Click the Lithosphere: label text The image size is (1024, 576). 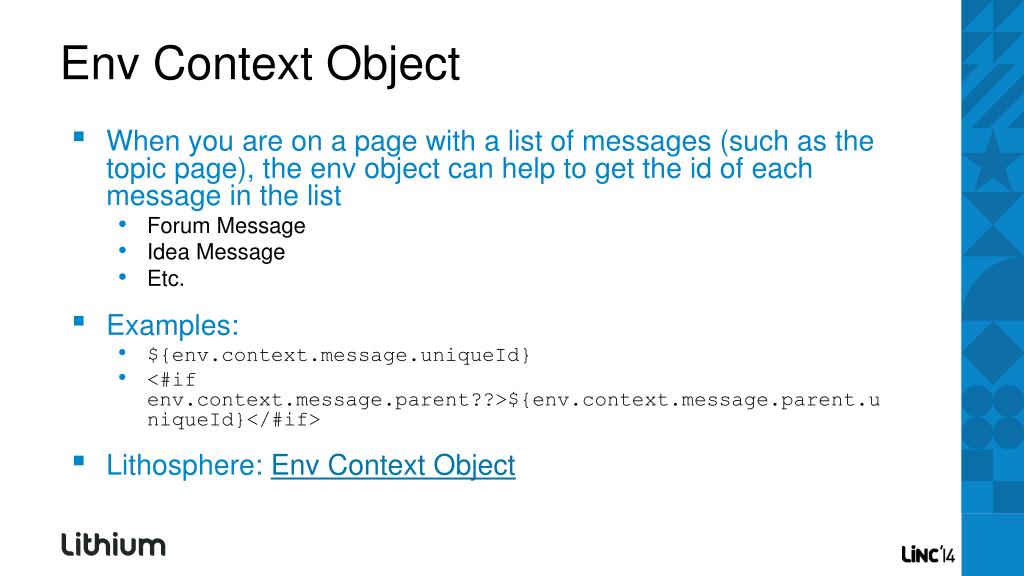point(185,466)
